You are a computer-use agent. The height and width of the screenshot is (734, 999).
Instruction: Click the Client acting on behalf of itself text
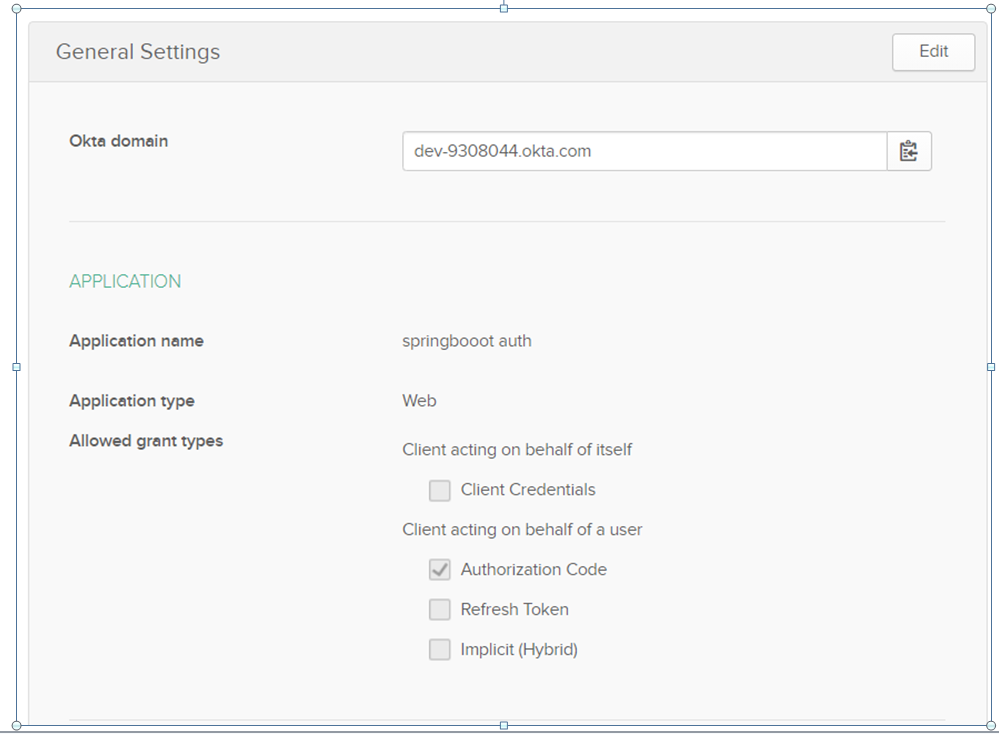click(x=517, y=449)
